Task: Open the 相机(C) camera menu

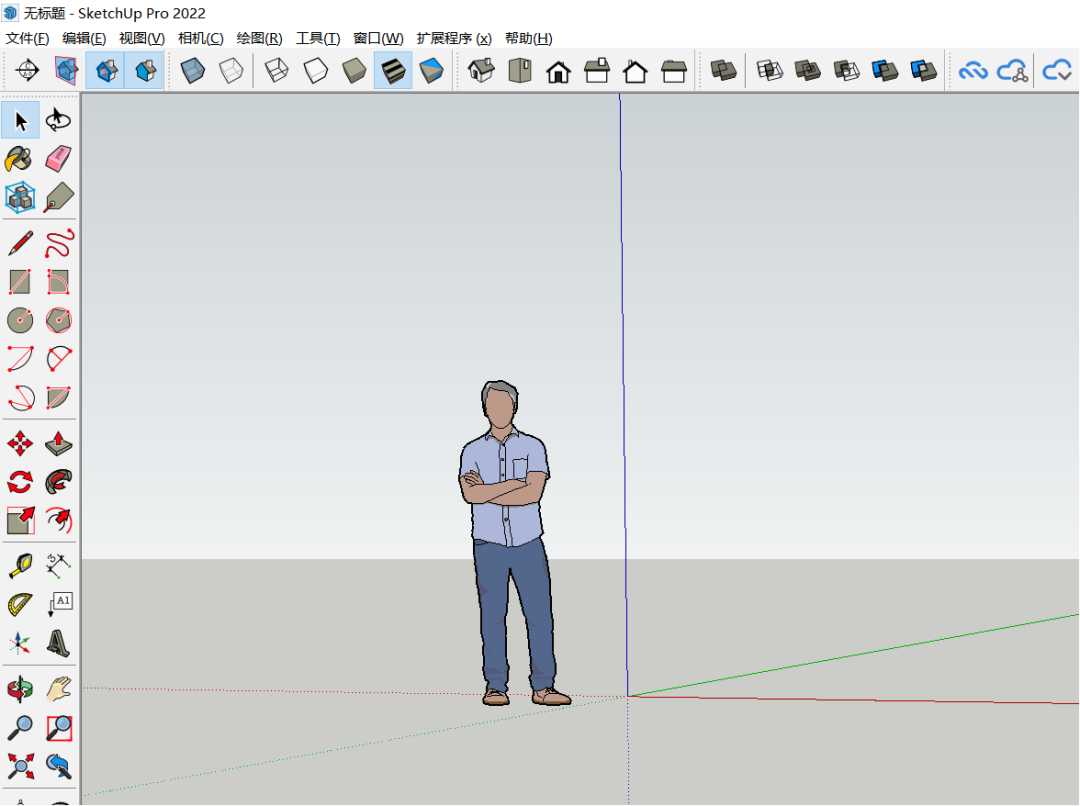Action: 200,38
